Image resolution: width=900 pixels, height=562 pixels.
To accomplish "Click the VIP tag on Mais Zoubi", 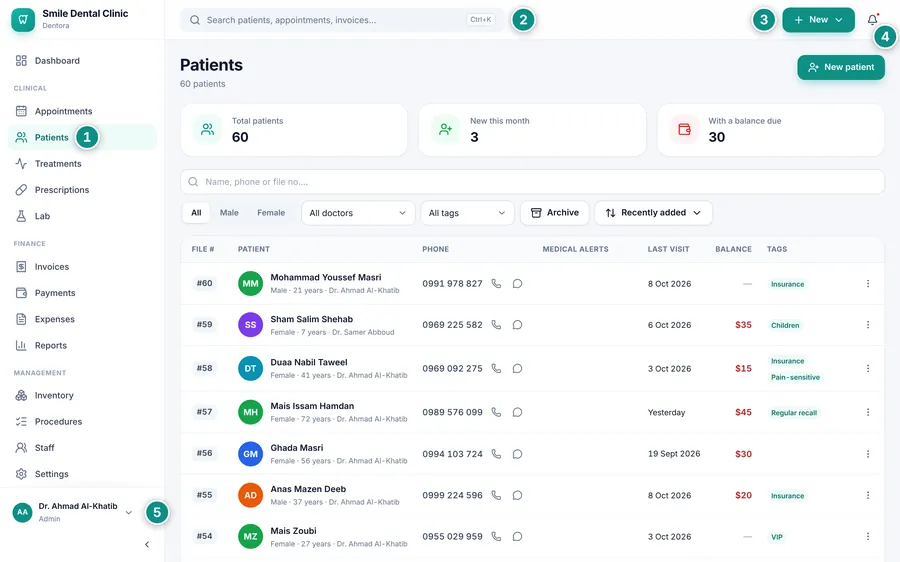I will pos(777,537).
